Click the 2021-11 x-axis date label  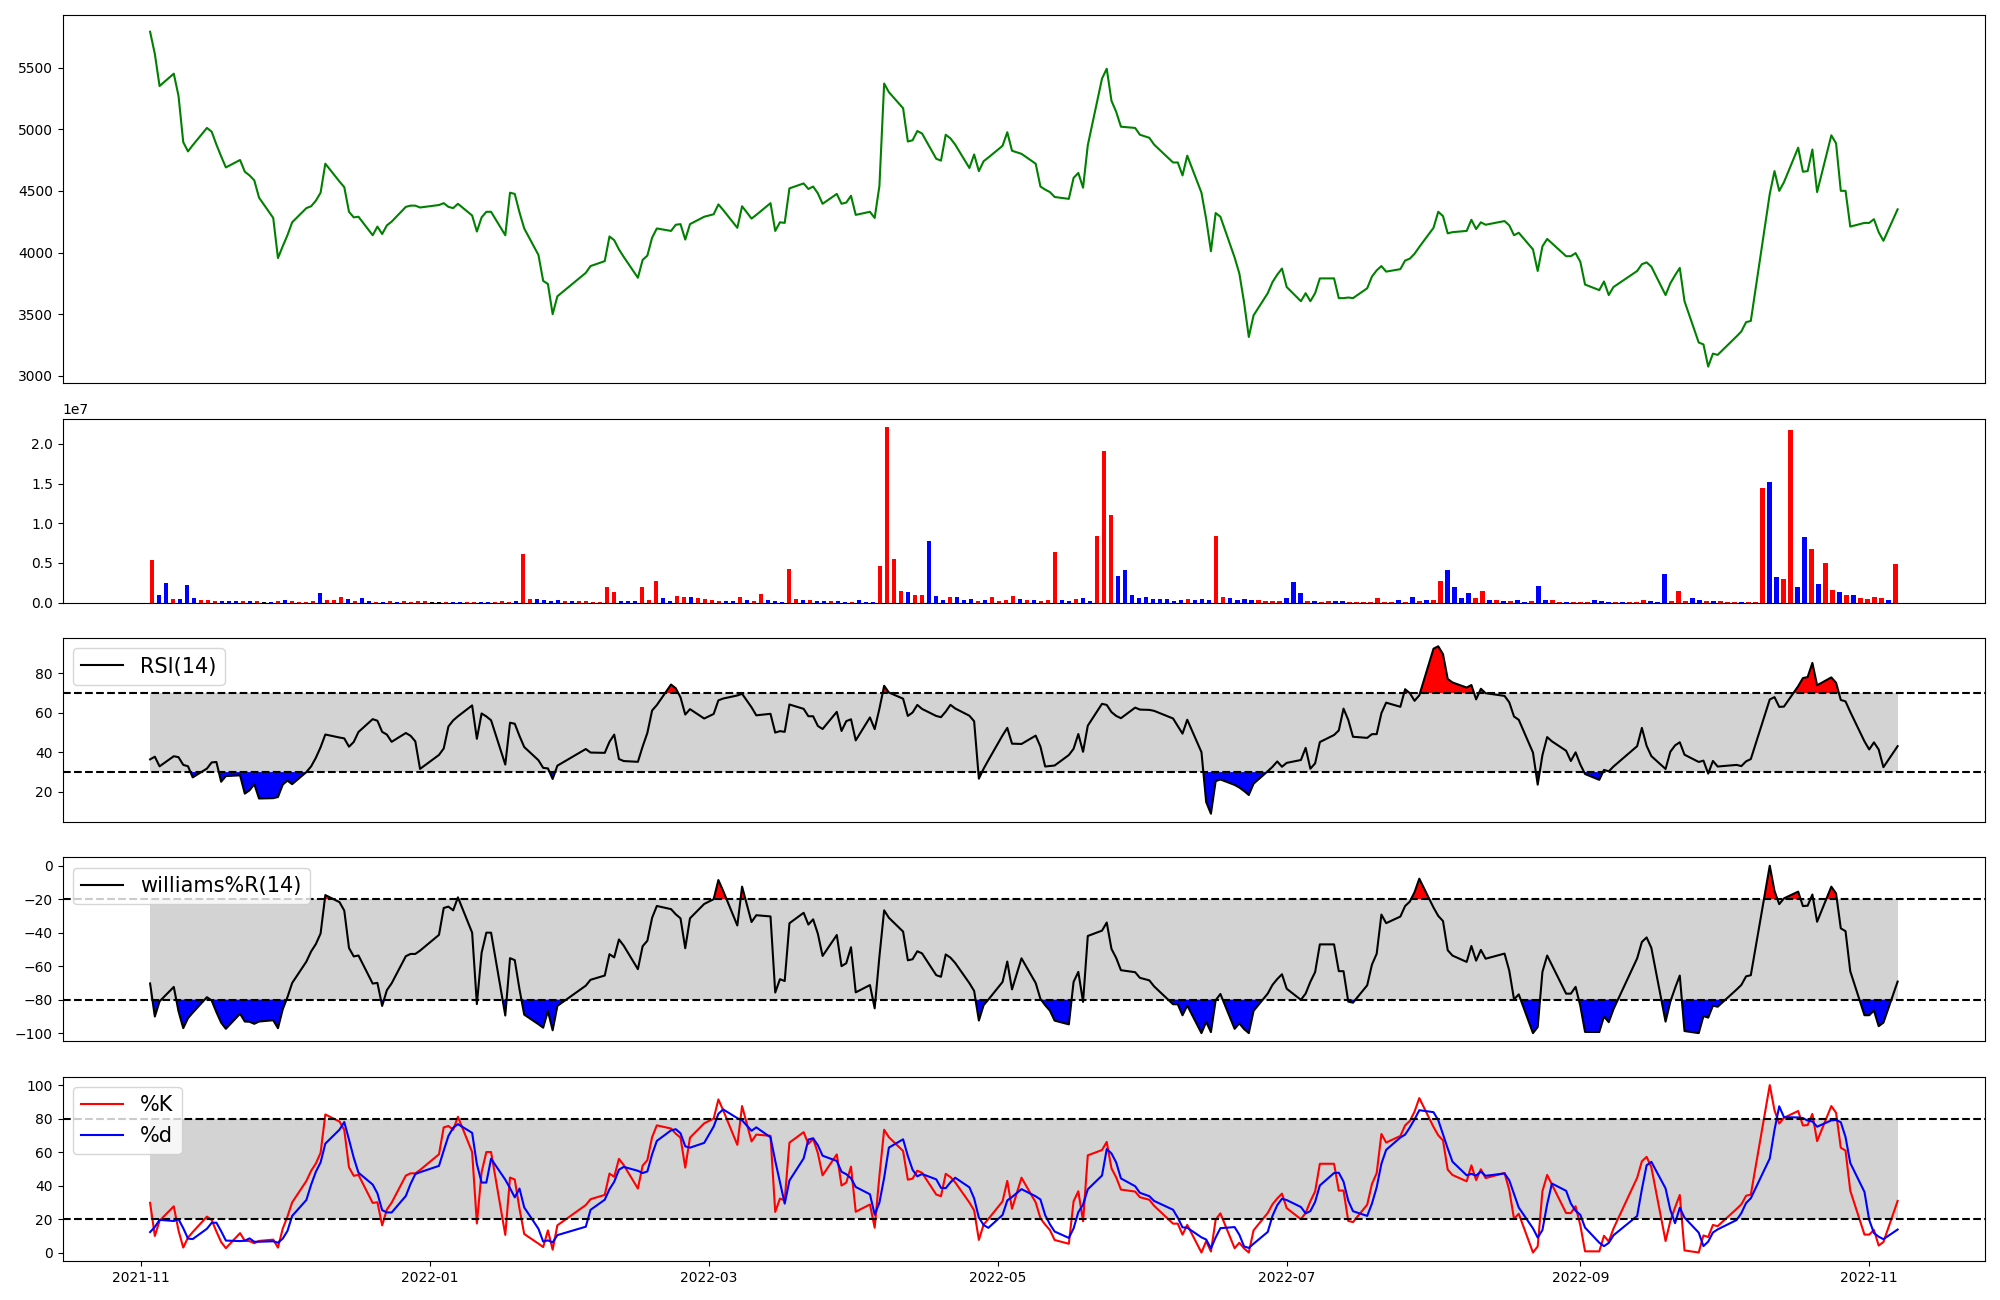[x=141, y=1277]
